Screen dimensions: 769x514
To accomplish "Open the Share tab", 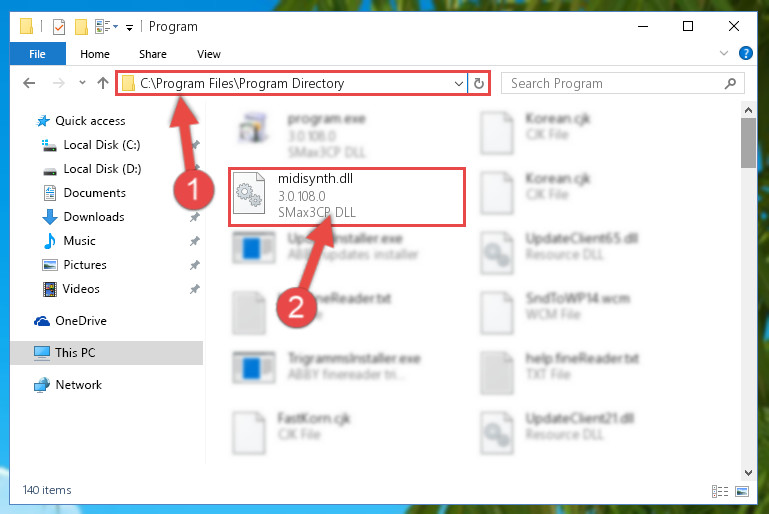I will pyautogui.click(x=153, y=54).
